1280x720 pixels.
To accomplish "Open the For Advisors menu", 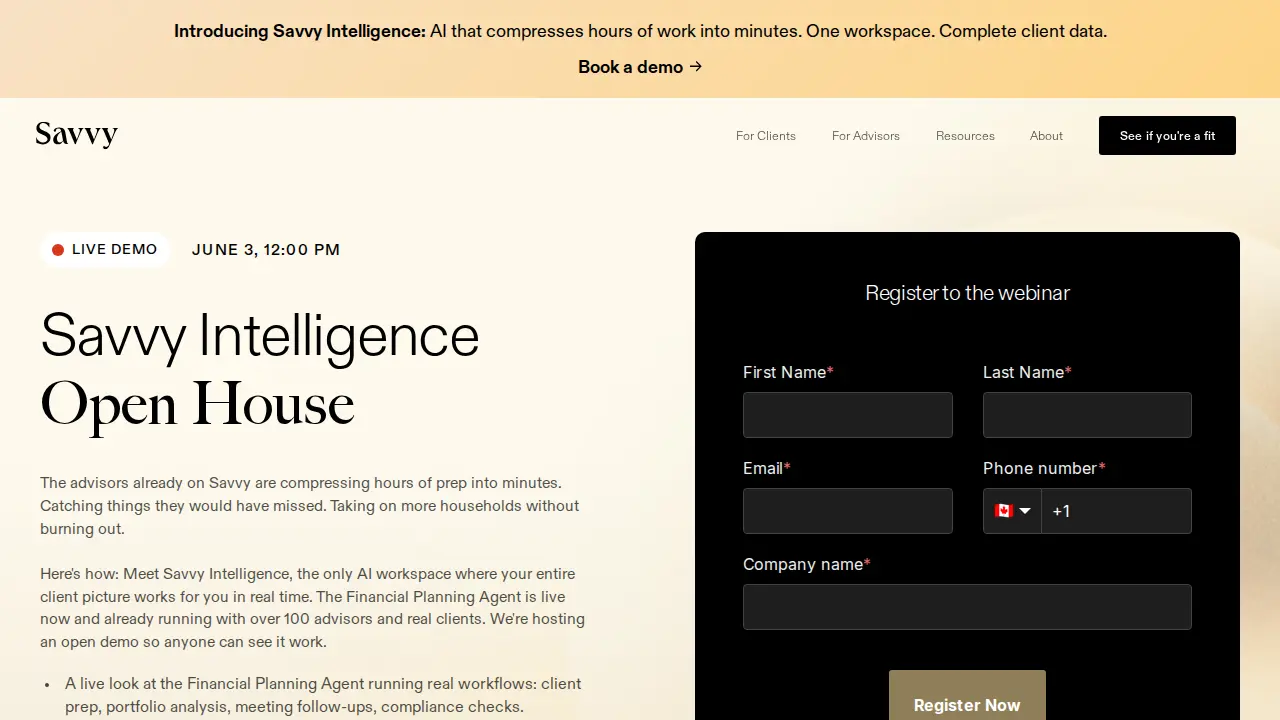I will [x=866, y=136].
